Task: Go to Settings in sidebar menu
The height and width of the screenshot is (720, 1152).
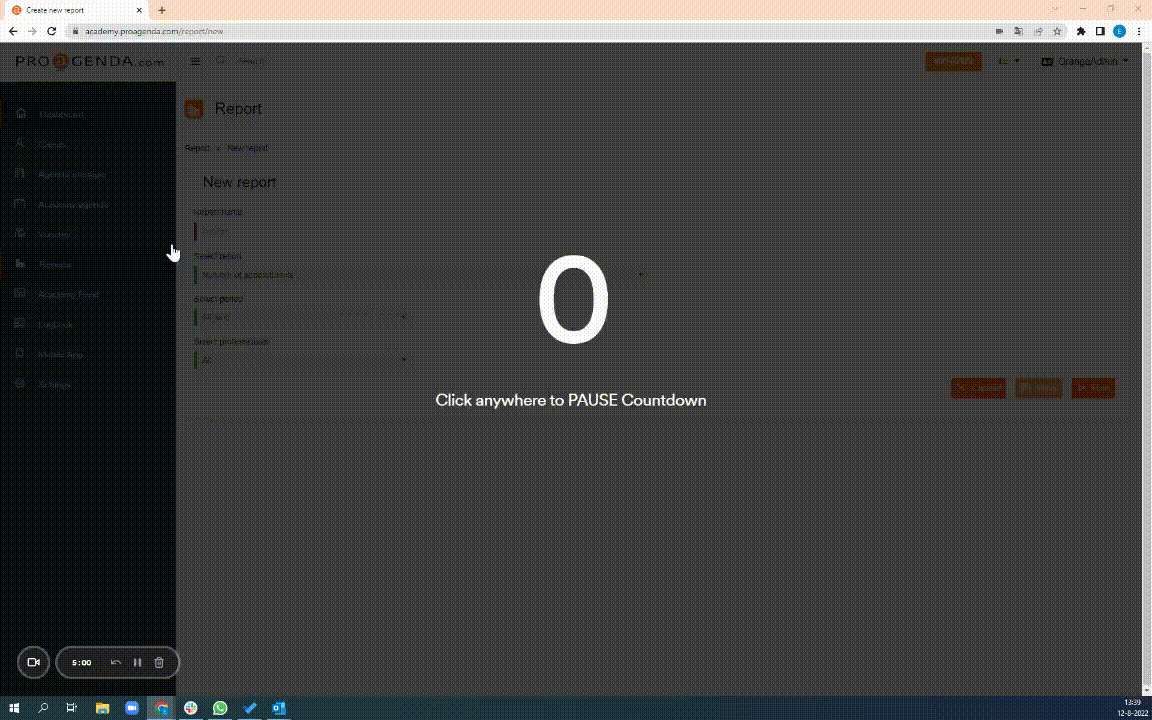Action: [x=55, y=384]
